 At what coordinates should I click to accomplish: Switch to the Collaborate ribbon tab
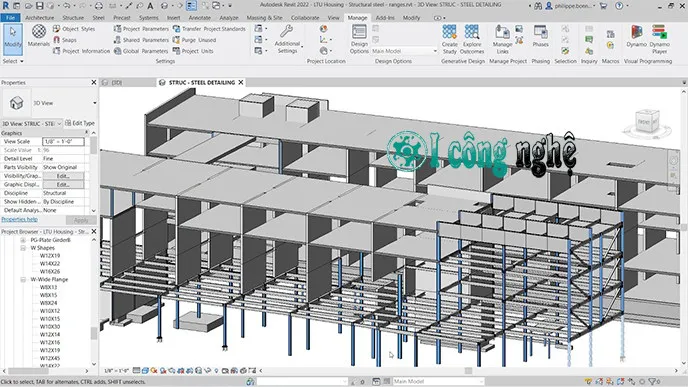(305, 18)
